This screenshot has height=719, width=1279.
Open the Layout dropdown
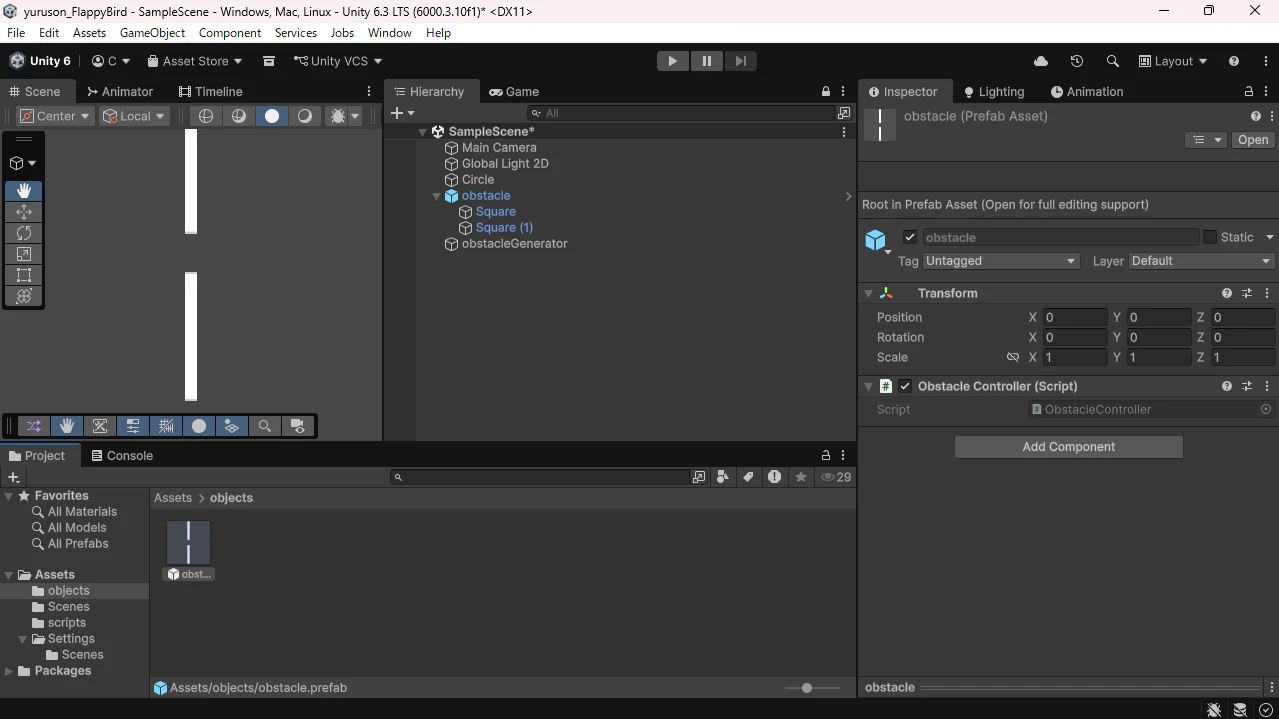click(1173, 61)
